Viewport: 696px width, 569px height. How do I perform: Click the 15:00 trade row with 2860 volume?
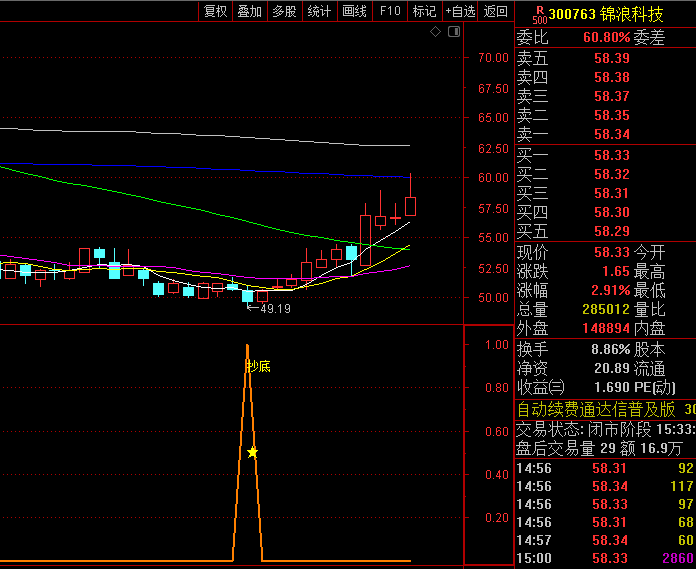[x=605, y=557]
